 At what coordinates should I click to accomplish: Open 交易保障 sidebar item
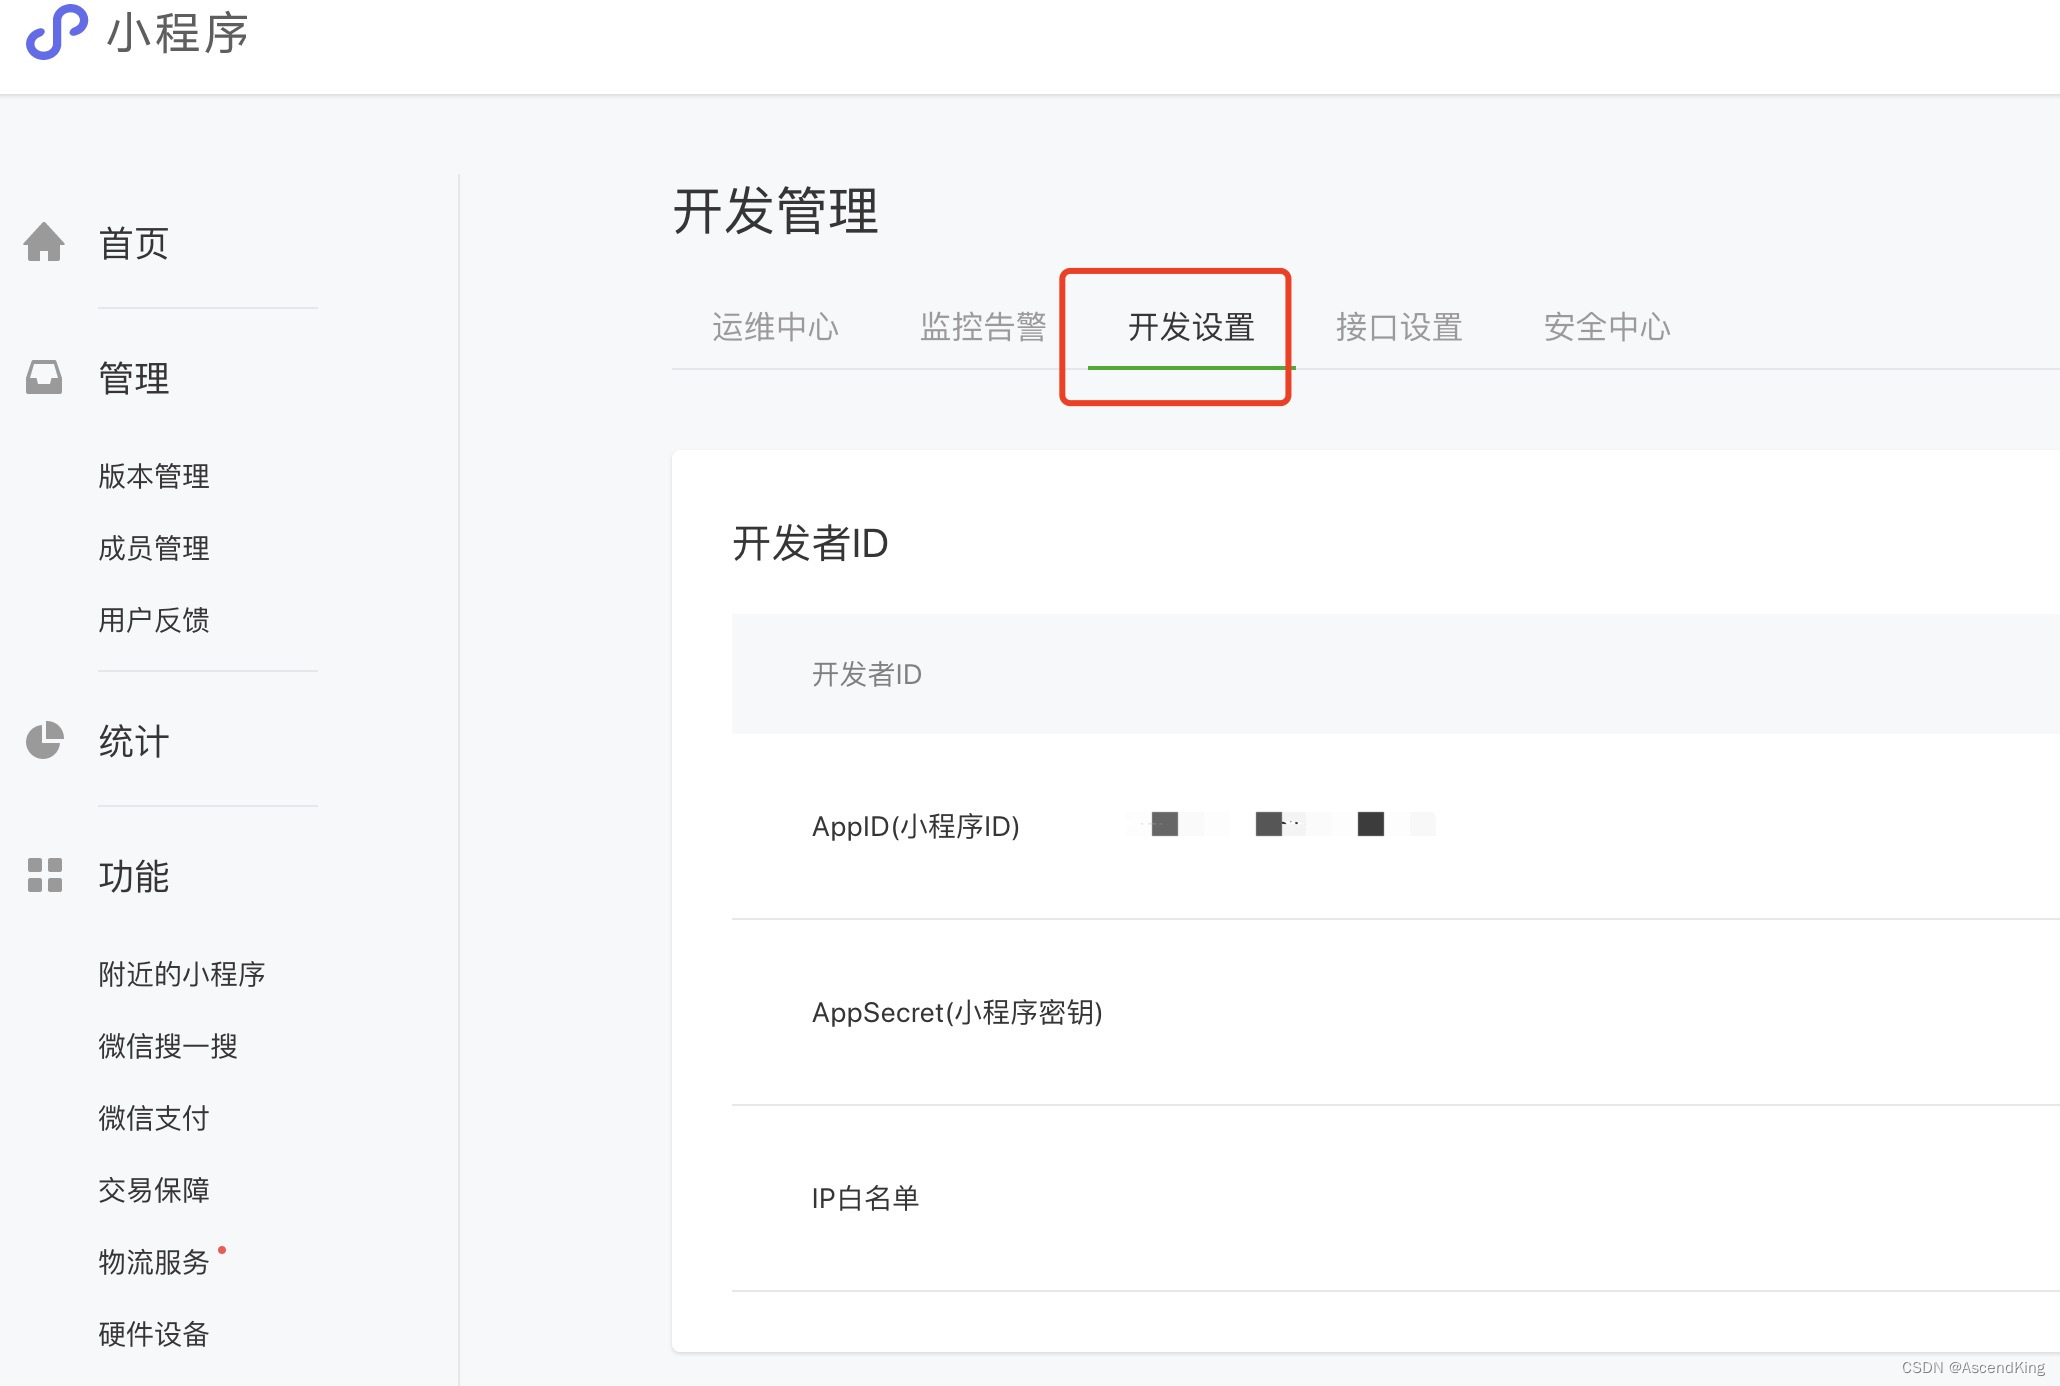pyautogui.click(x=154, y=1190)
